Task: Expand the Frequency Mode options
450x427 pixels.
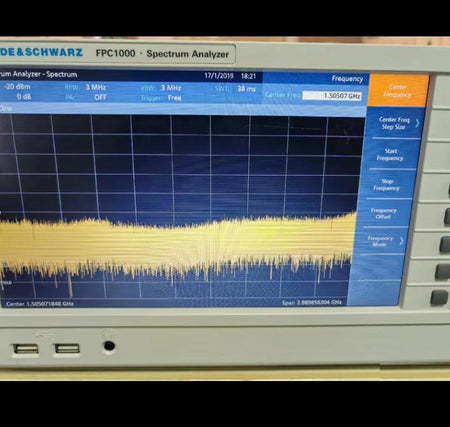Action: (381, 241)
